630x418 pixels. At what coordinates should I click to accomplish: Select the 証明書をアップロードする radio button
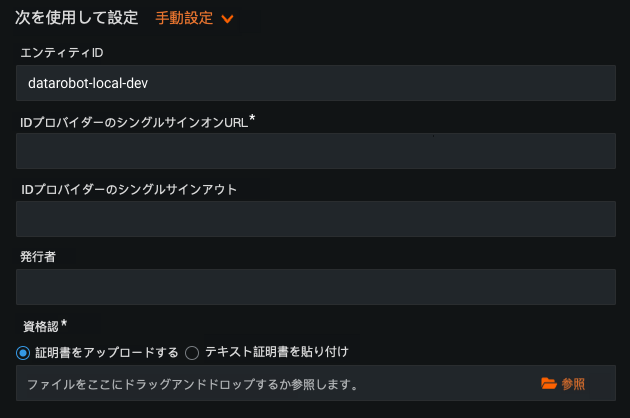(24, 352)
